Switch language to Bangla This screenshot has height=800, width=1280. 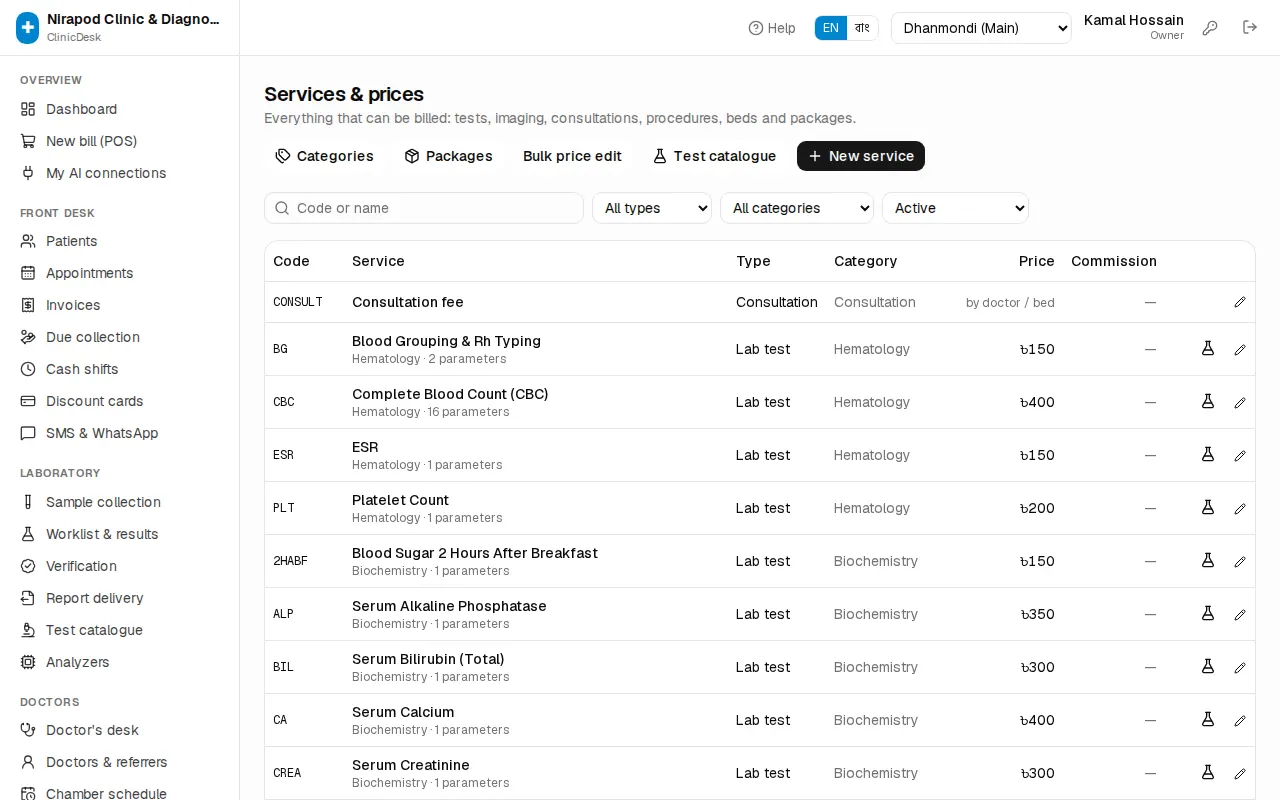point(862,28)
